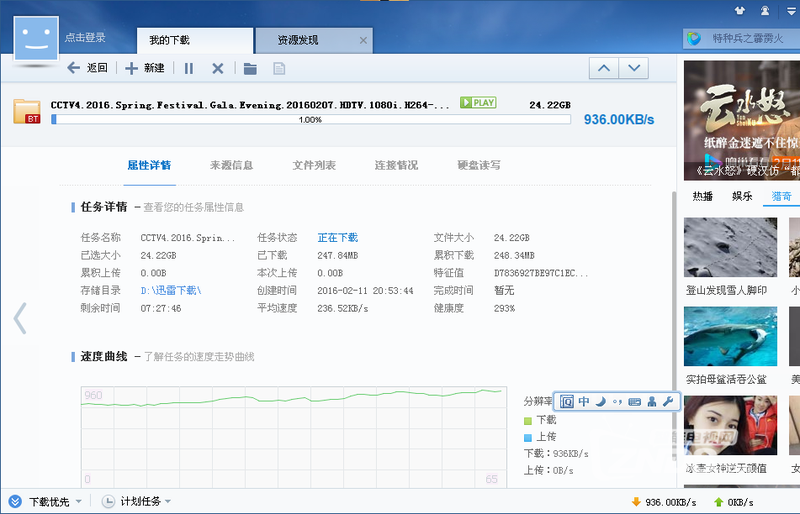The height and width of the screenshot is (514, 800).
Task: Switch to the 我的下载 tab
Action: 195,40
